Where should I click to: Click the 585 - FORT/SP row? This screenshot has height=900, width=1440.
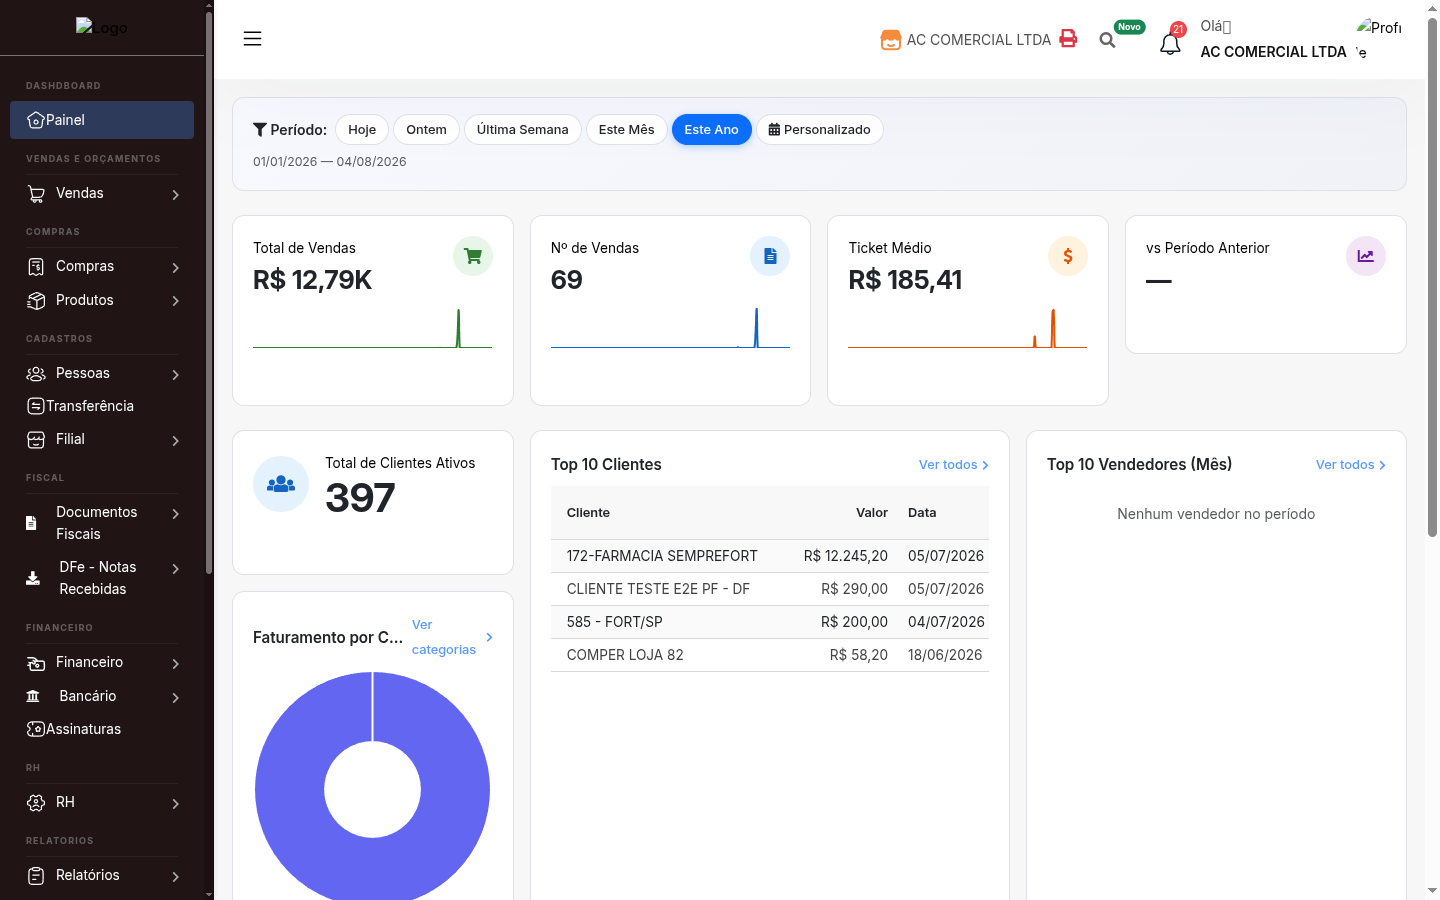point(770,622)
